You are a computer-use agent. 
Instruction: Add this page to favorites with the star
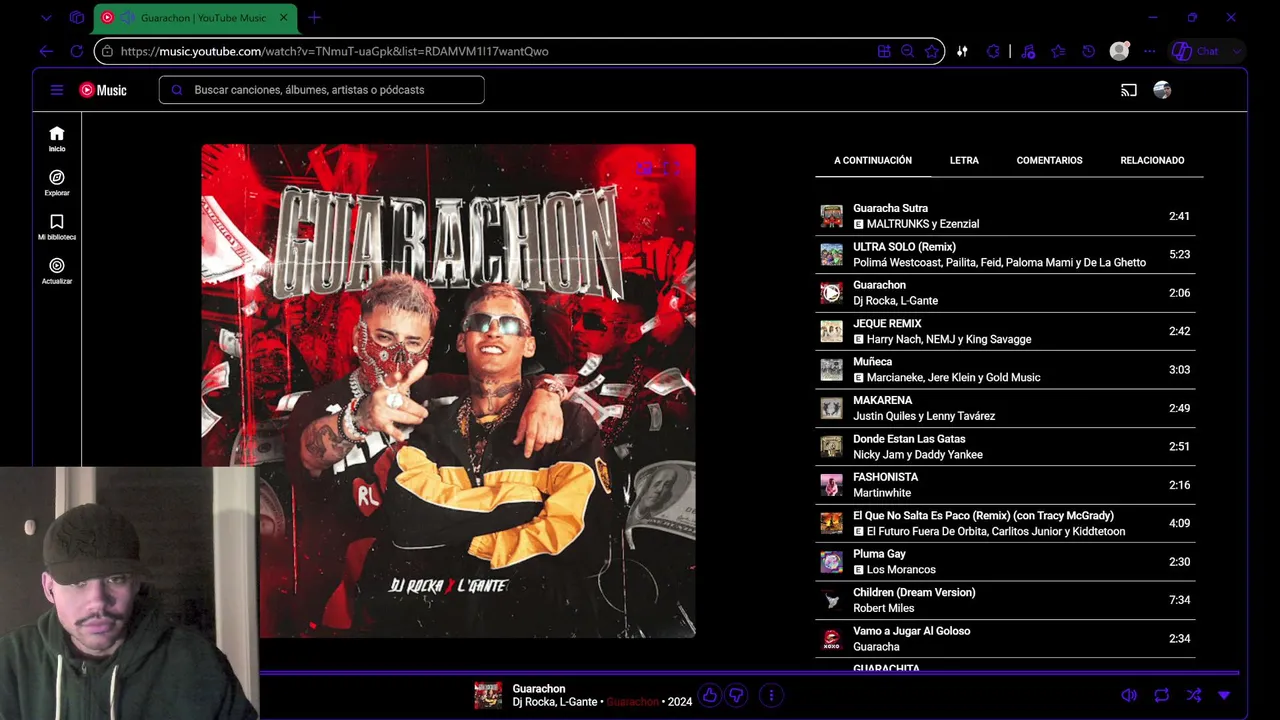tap(932, 51)
